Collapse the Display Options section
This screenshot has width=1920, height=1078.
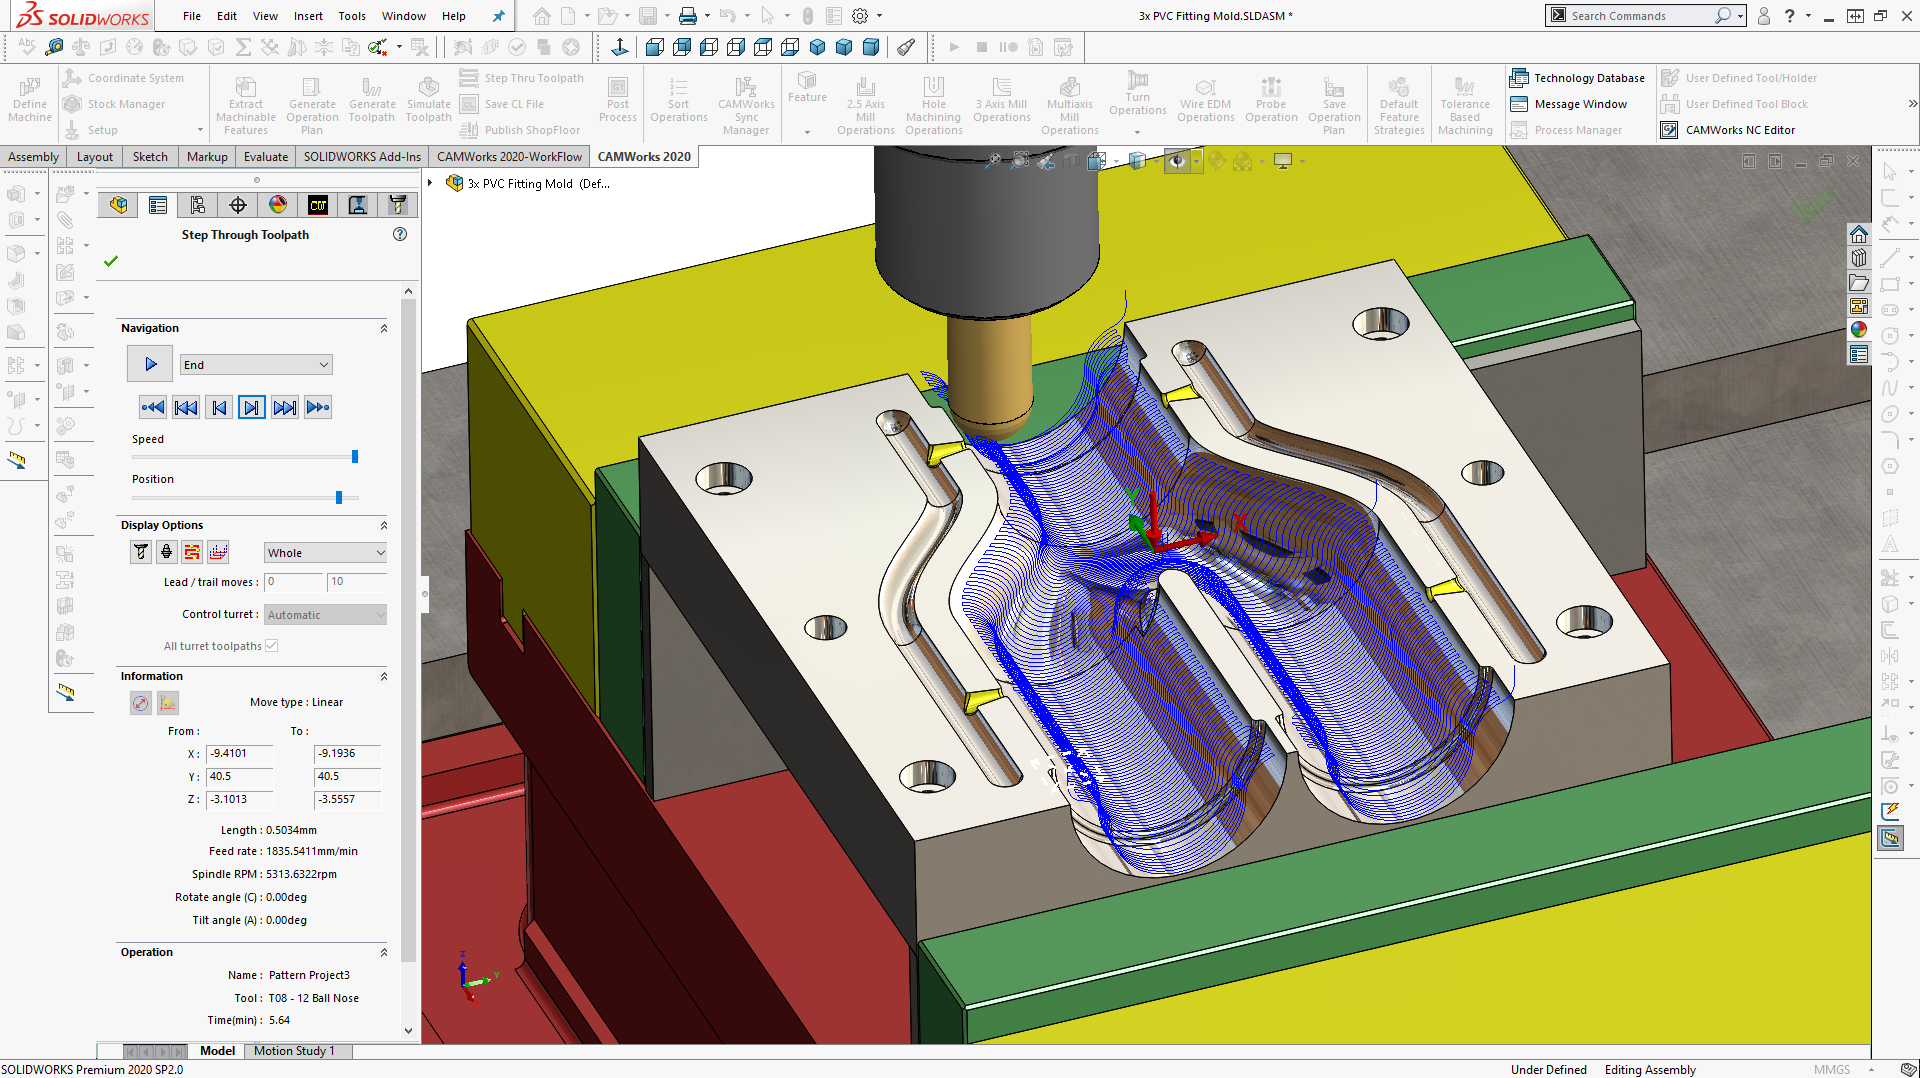[x=384, y=524]
